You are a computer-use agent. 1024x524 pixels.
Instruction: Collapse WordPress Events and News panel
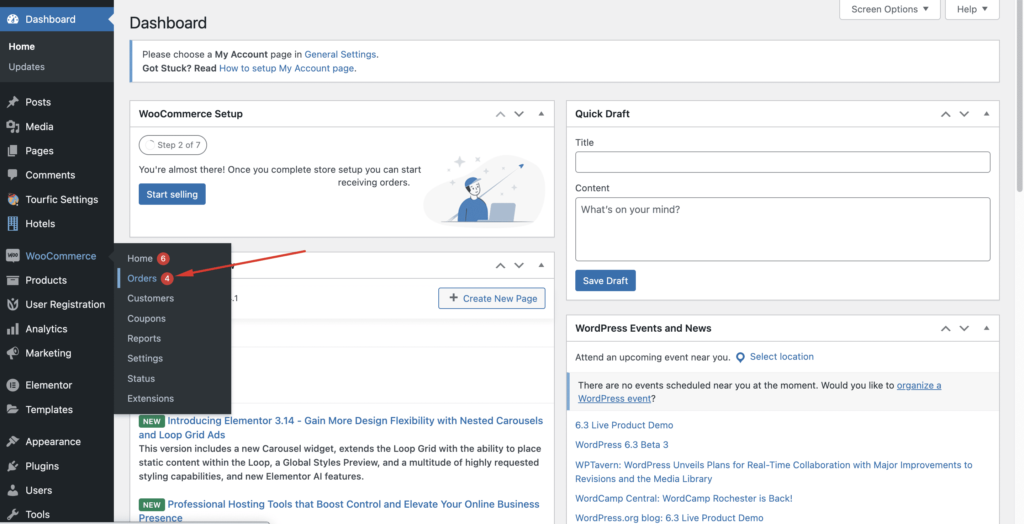coord(986,328)
